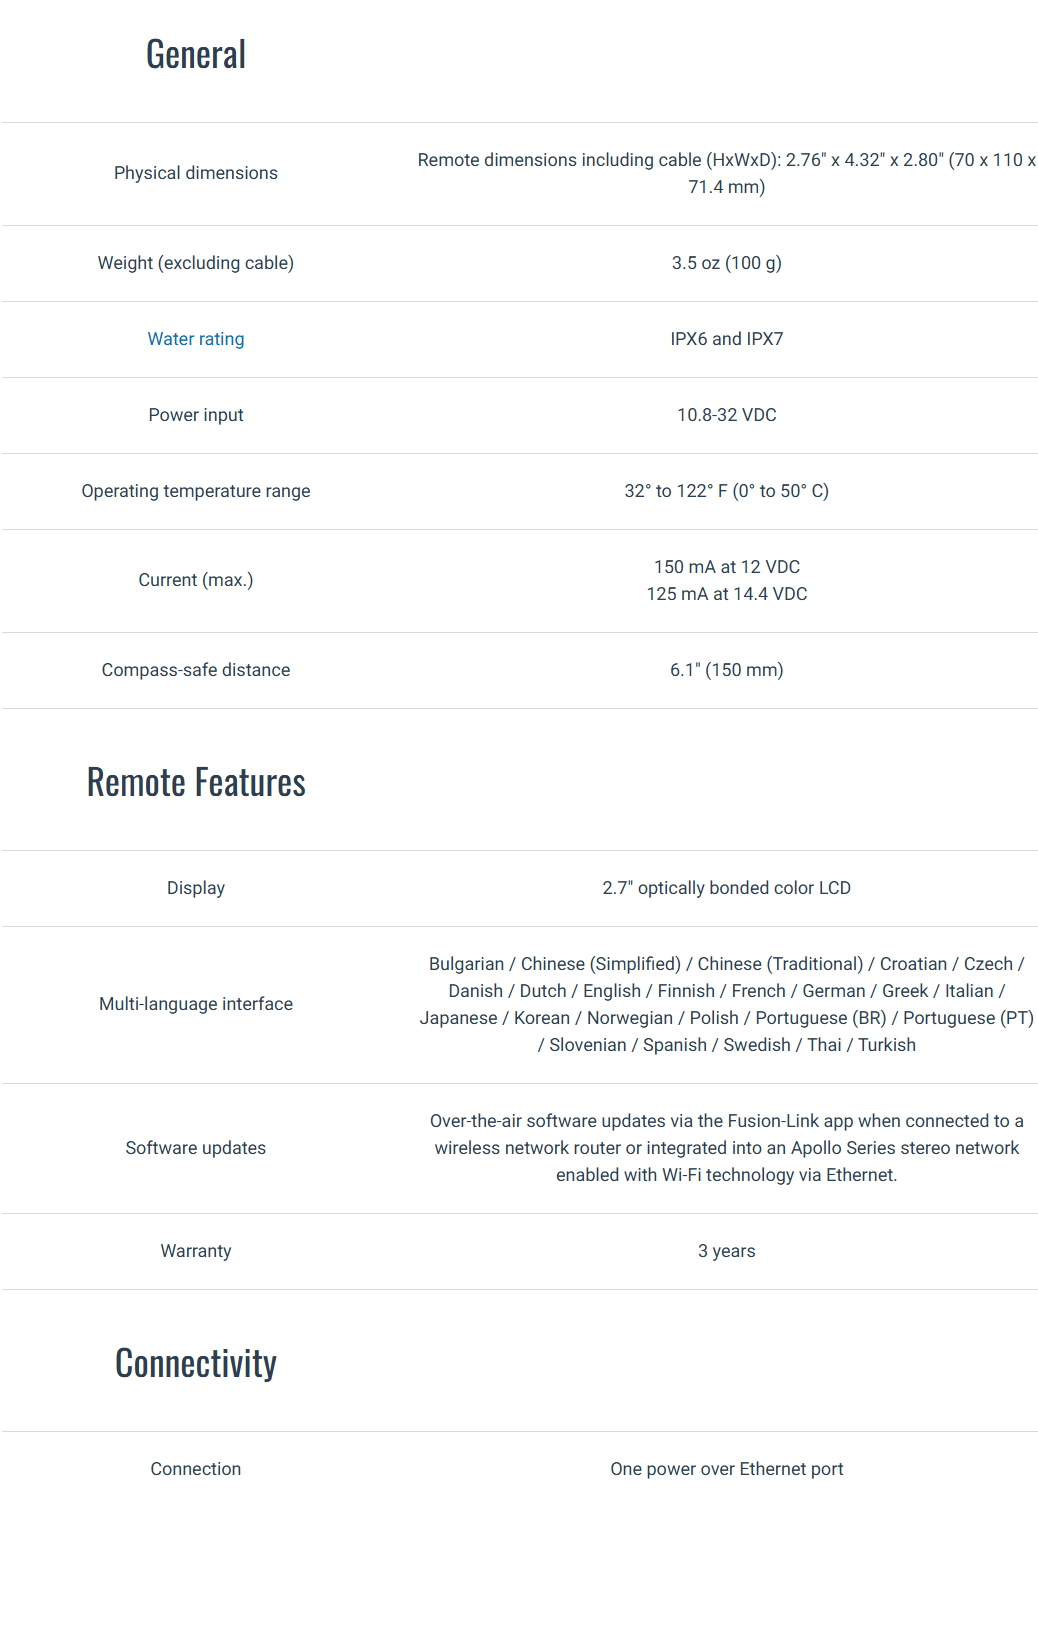Click the Remote Features section heading
1038x1635 pixels.
196,782
